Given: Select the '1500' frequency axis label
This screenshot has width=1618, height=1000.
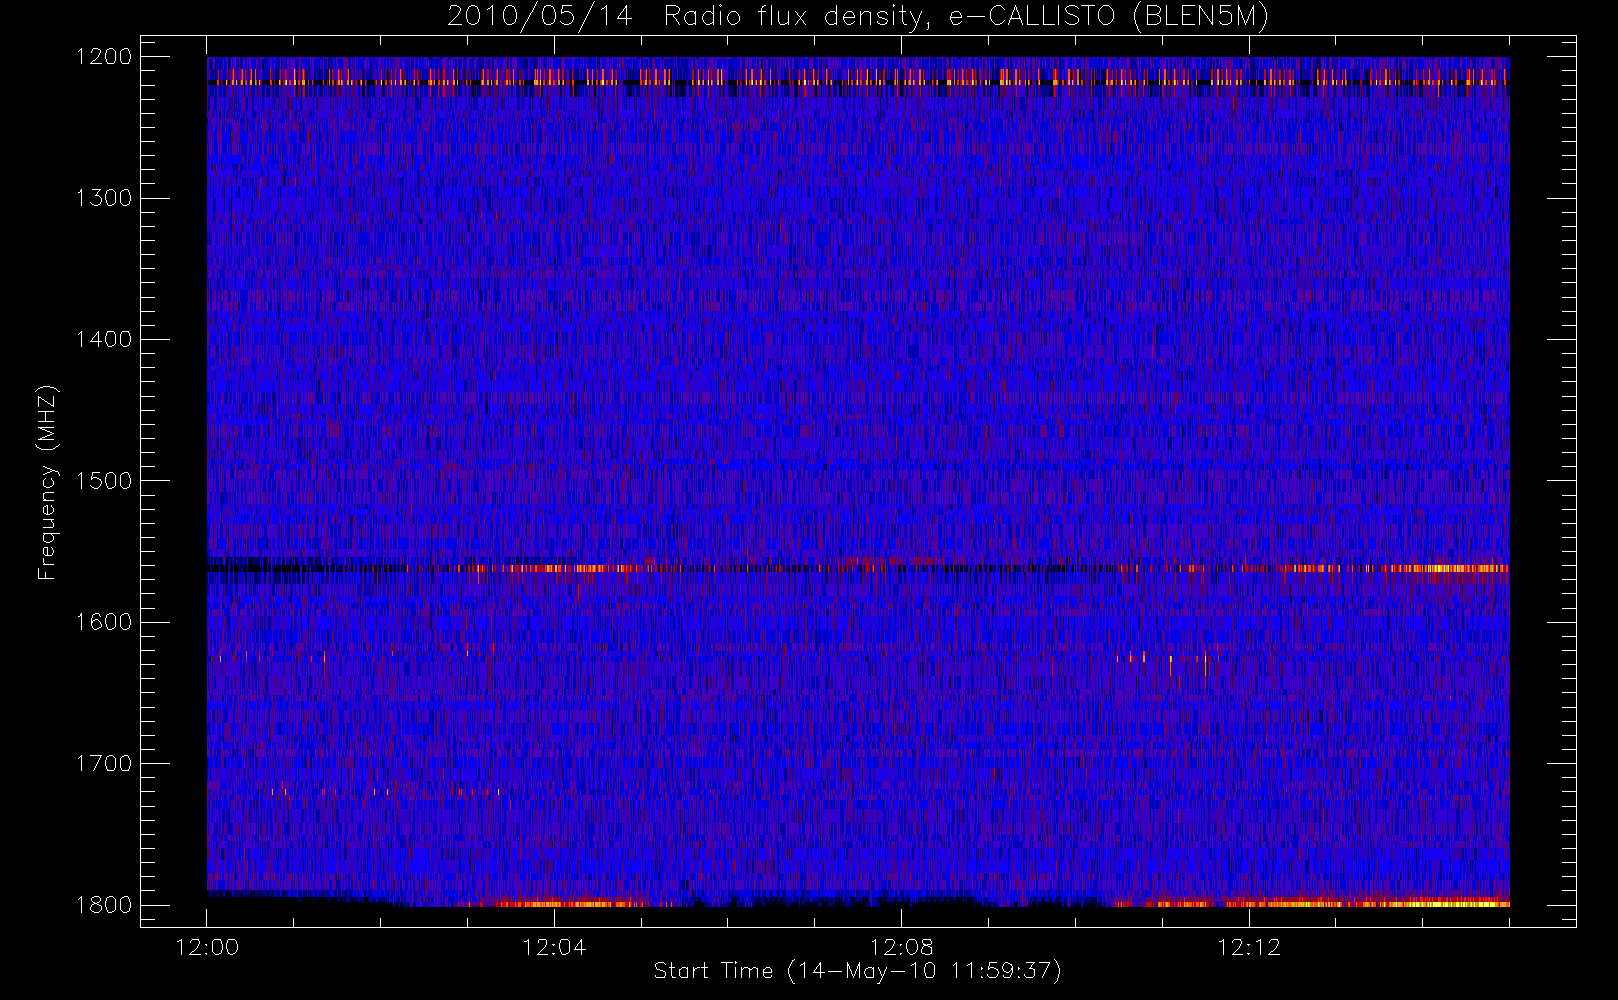Looking at the screenshot, I should [x=104, y=481].
